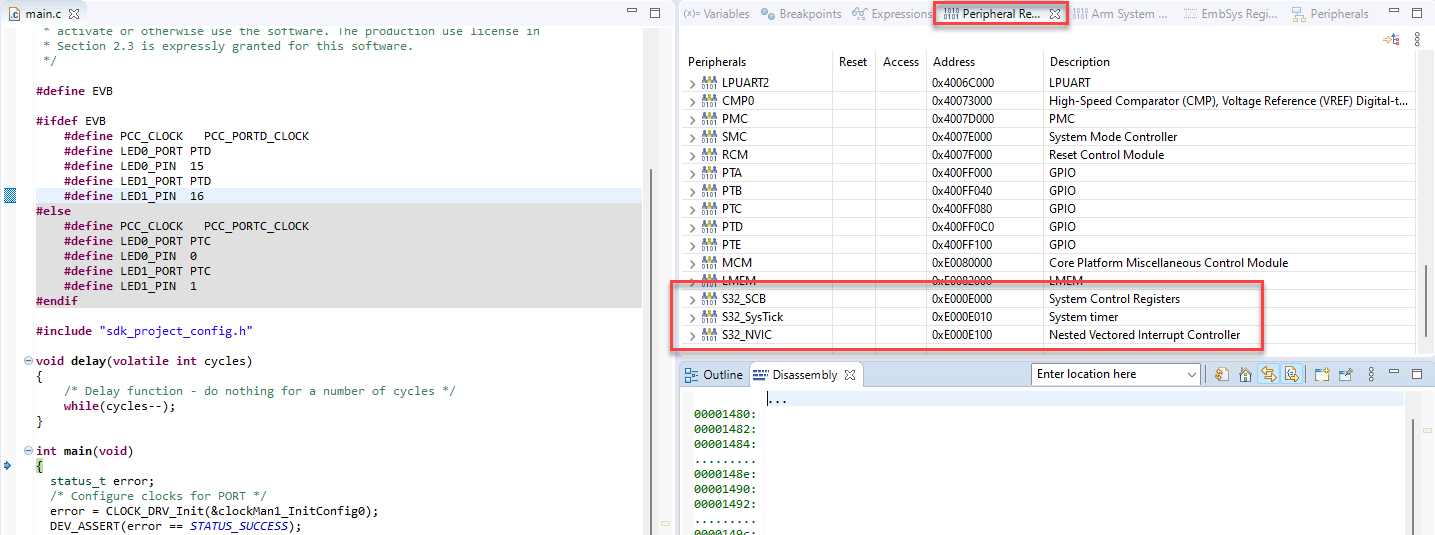
Task: Maximize the main.c editor area
Action: point(655,13)
